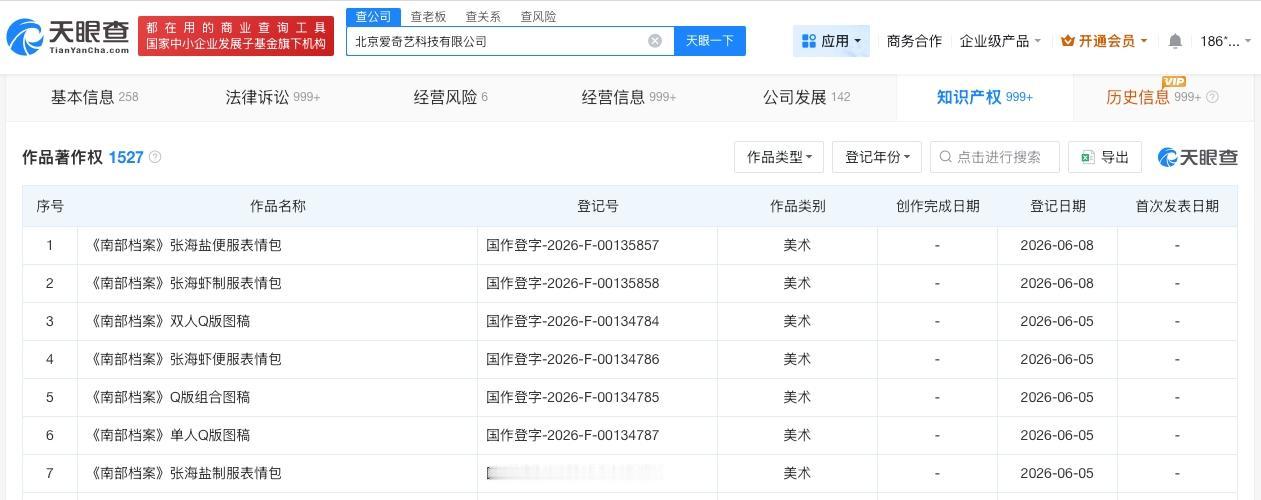This screenshot has width=1261, height=500.
Task: Click the crown icon beside 开通会员
Action: coord(1068,41)
